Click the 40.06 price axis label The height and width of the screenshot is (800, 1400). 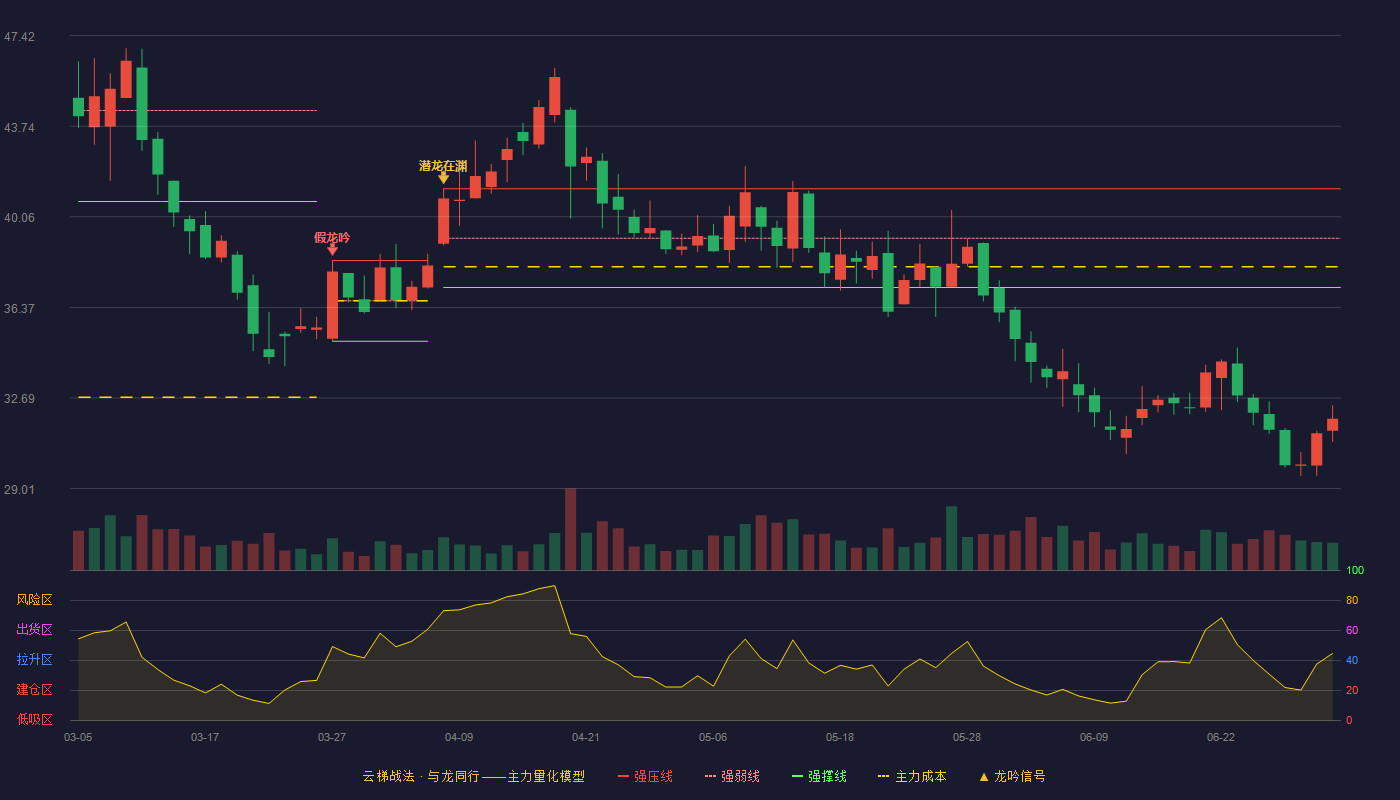(19, 218)
